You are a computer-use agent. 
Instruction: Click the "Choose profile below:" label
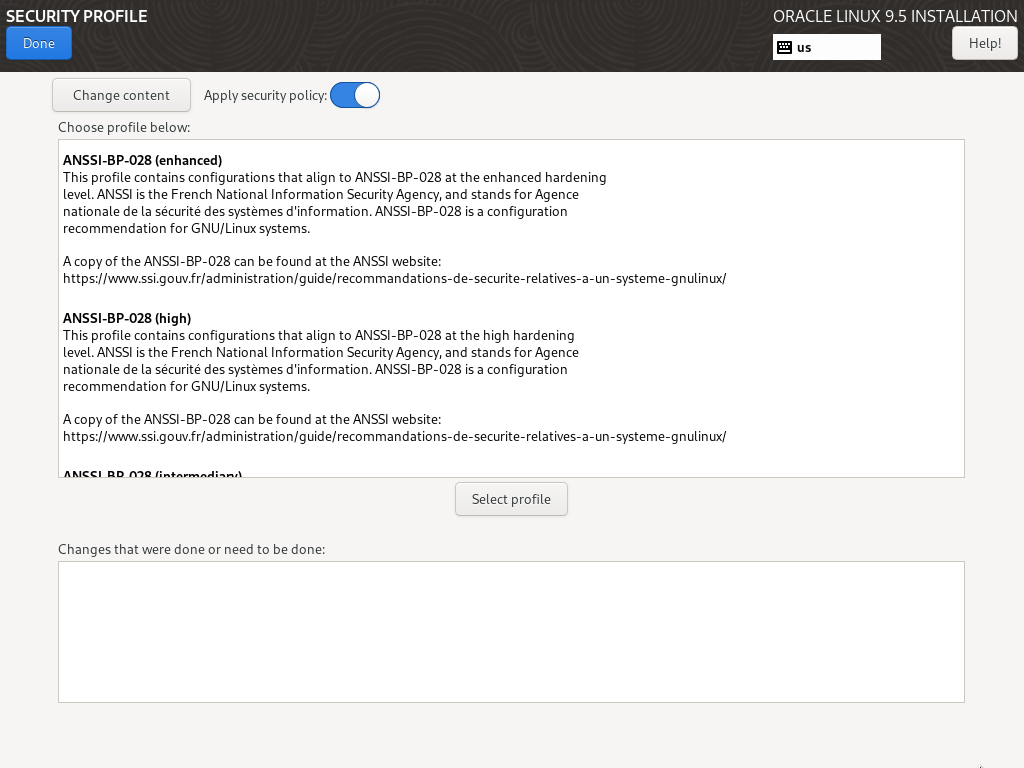coord(124,127)
